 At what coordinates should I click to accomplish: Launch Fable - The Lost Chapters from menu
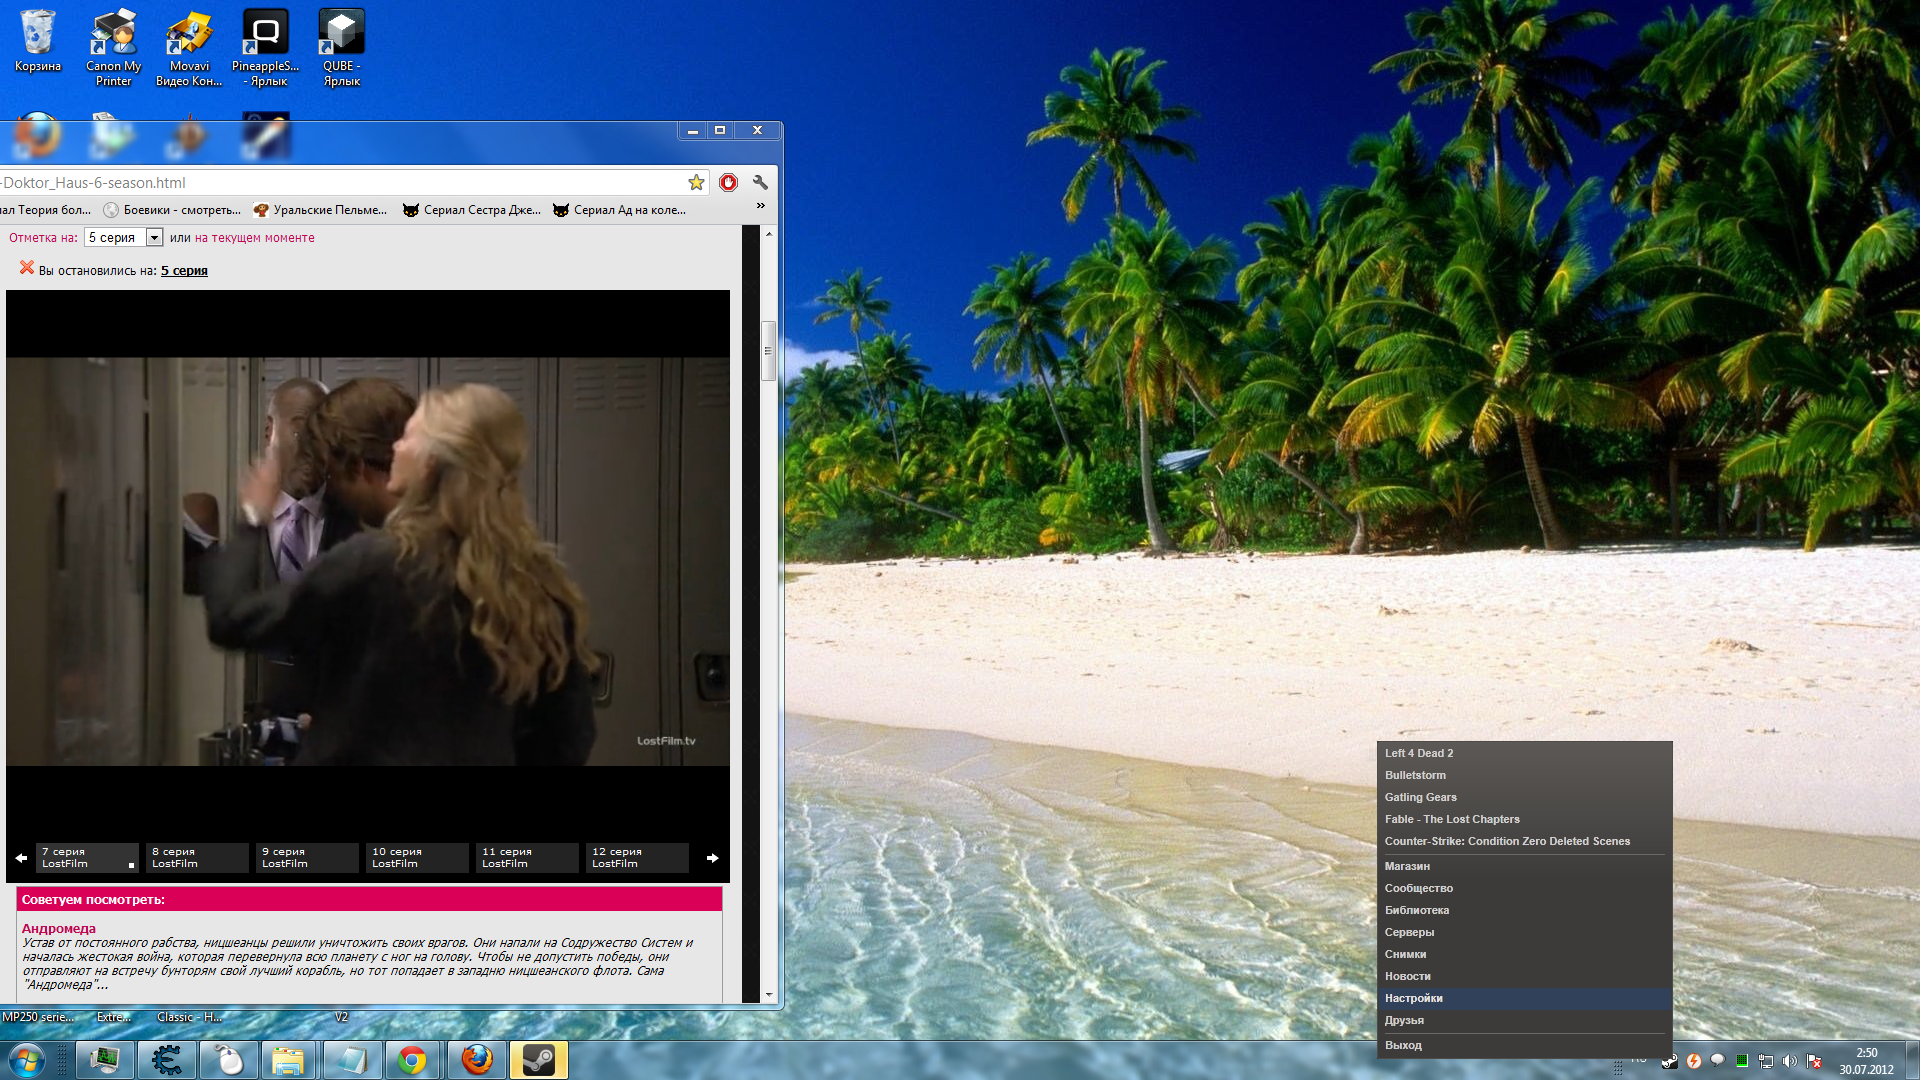coord(1524,819)
